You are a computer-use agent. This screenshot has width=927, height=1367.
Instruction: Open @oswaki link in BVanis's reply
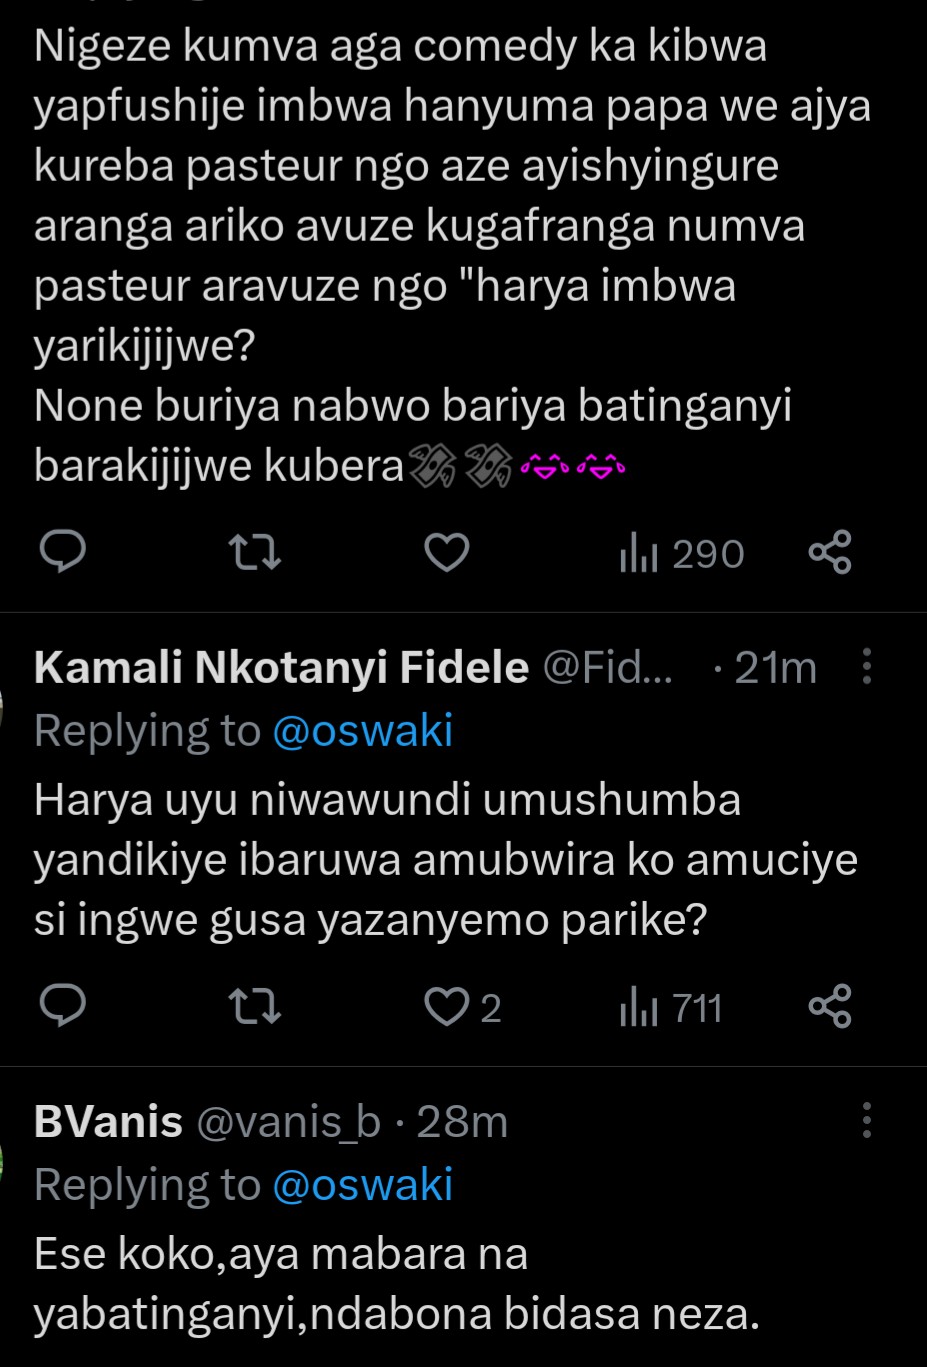pos(362,1185)
